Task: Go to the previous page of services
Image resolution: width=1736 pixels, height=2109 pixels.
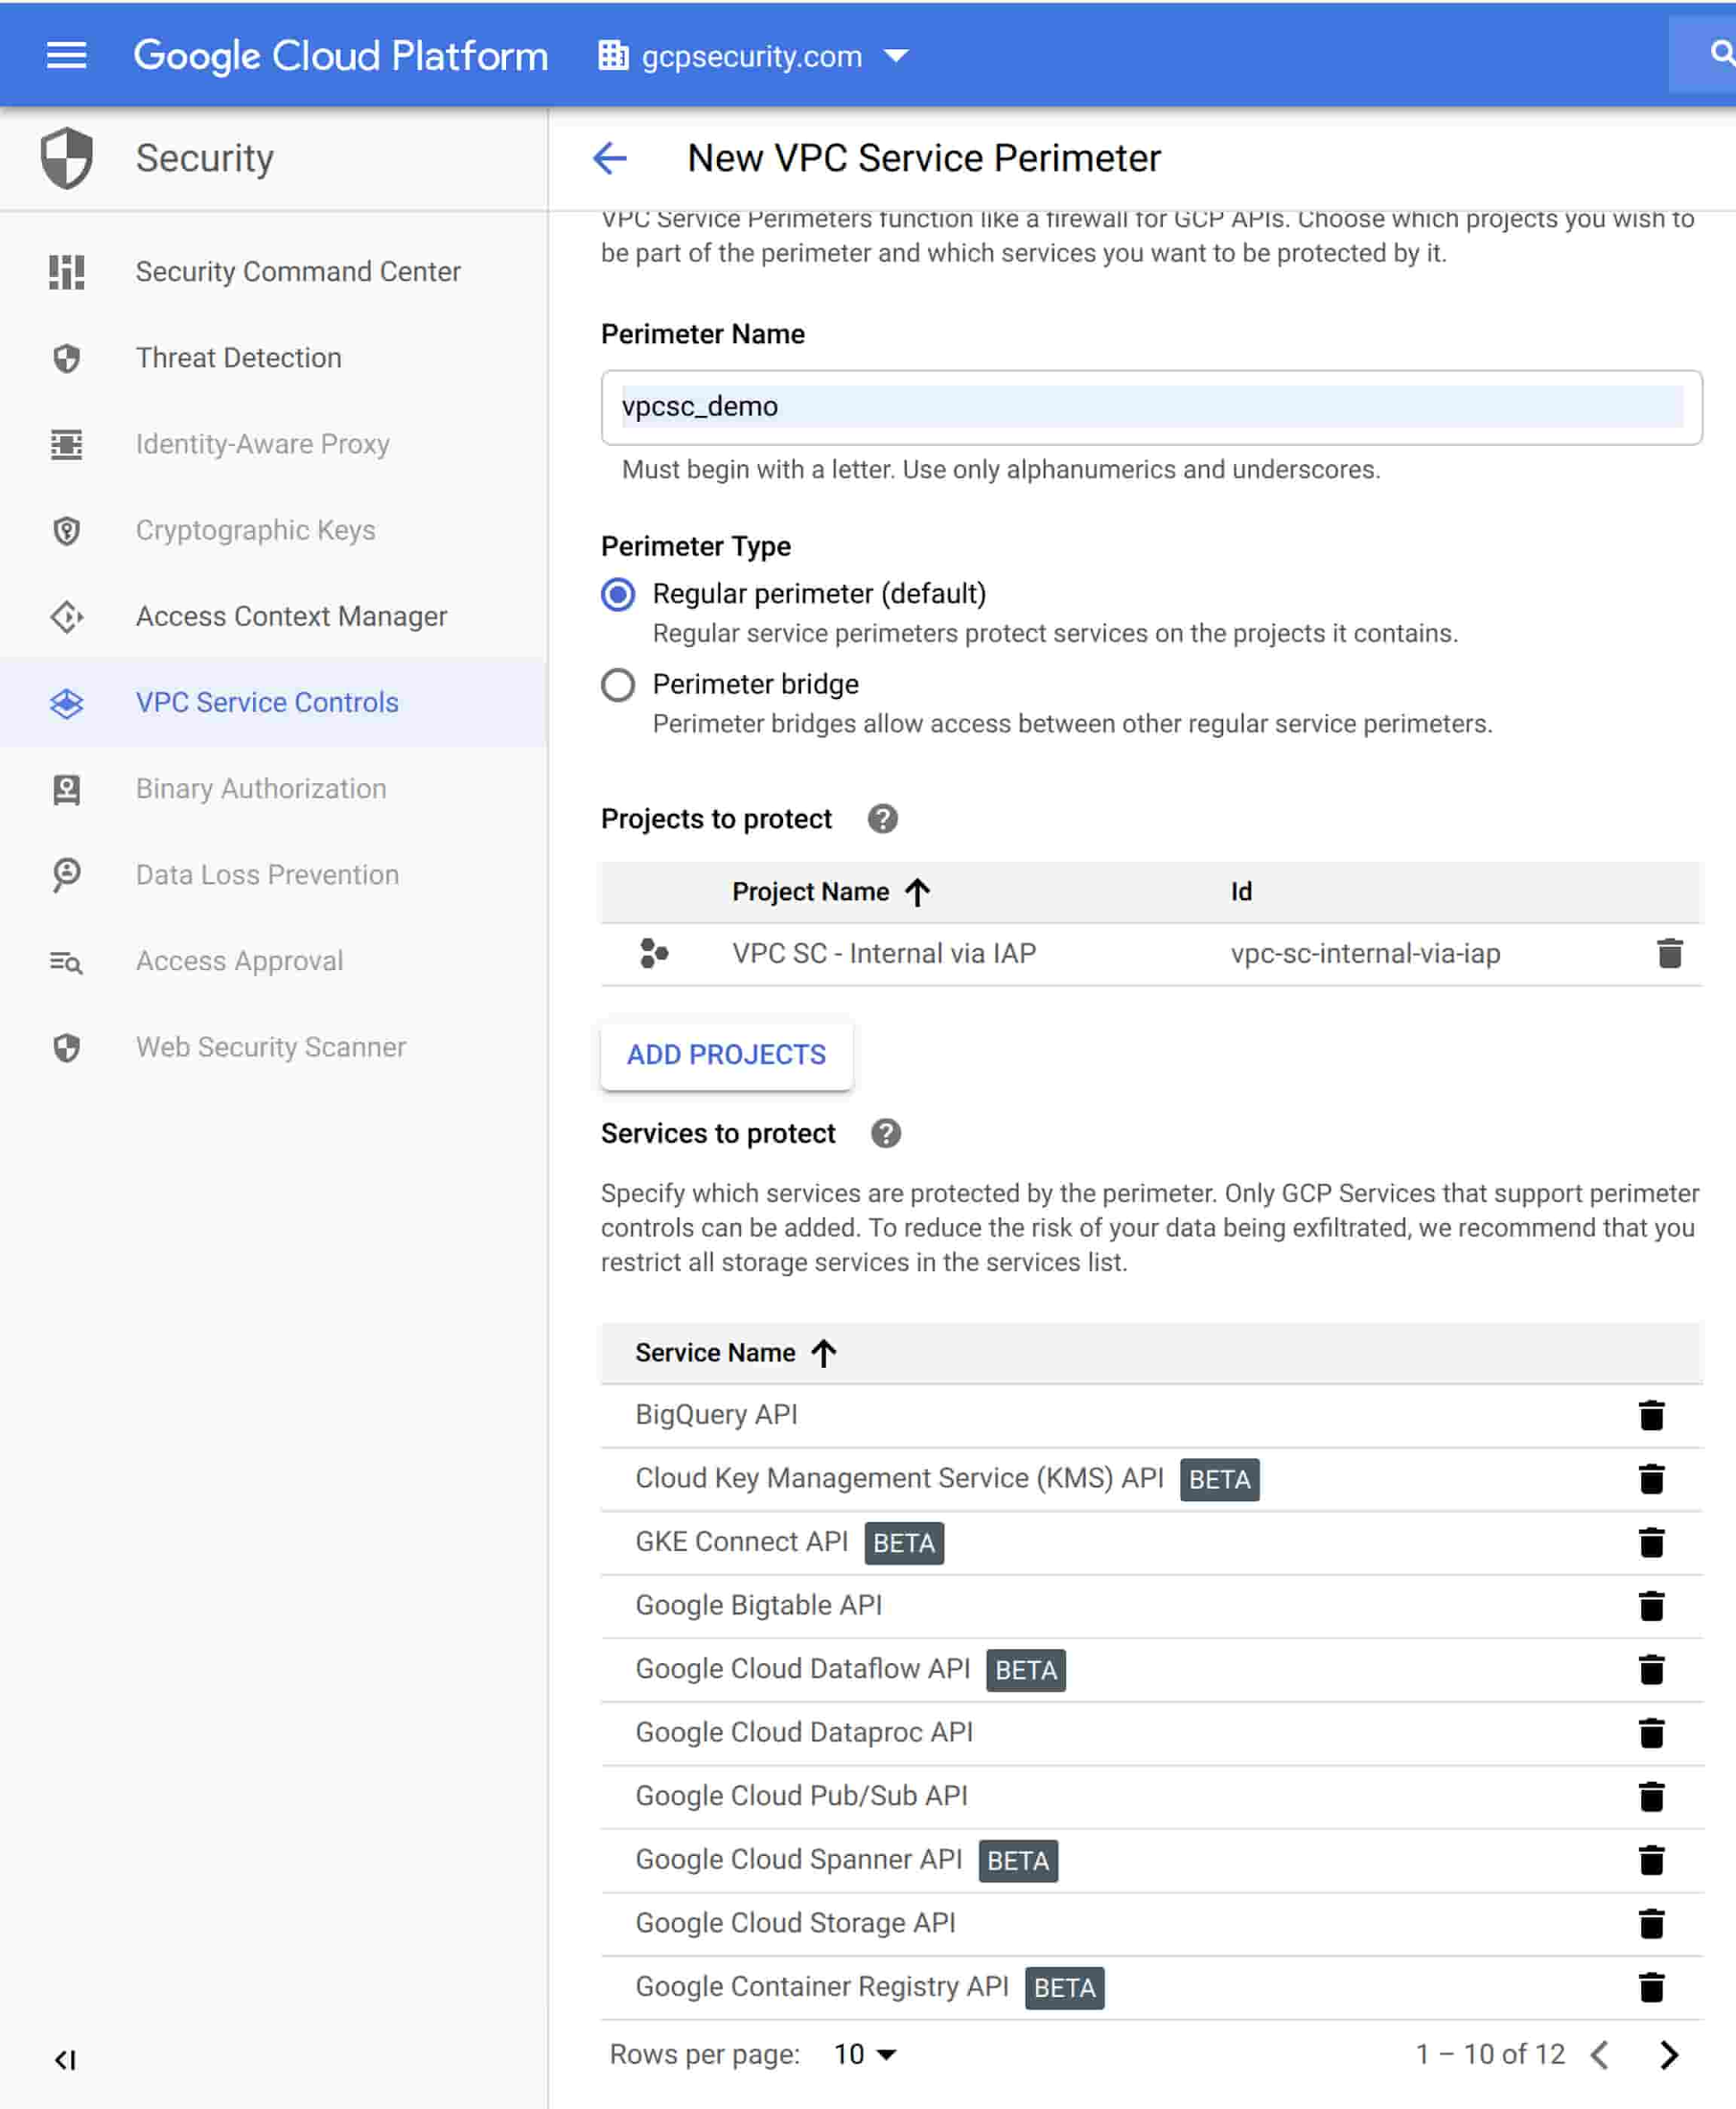Action: (x=1600, y=2054)
